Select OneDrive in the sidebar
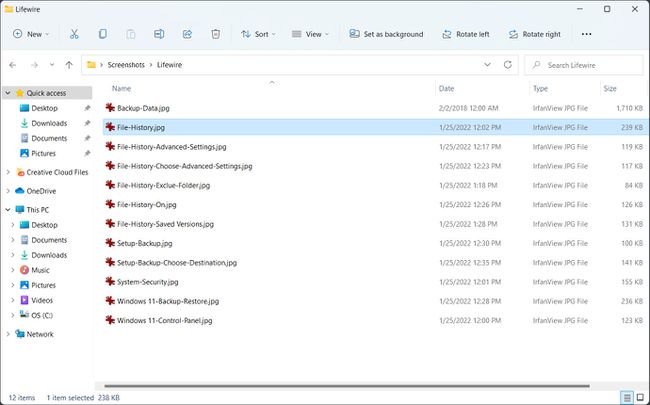 tap(41, 191)
